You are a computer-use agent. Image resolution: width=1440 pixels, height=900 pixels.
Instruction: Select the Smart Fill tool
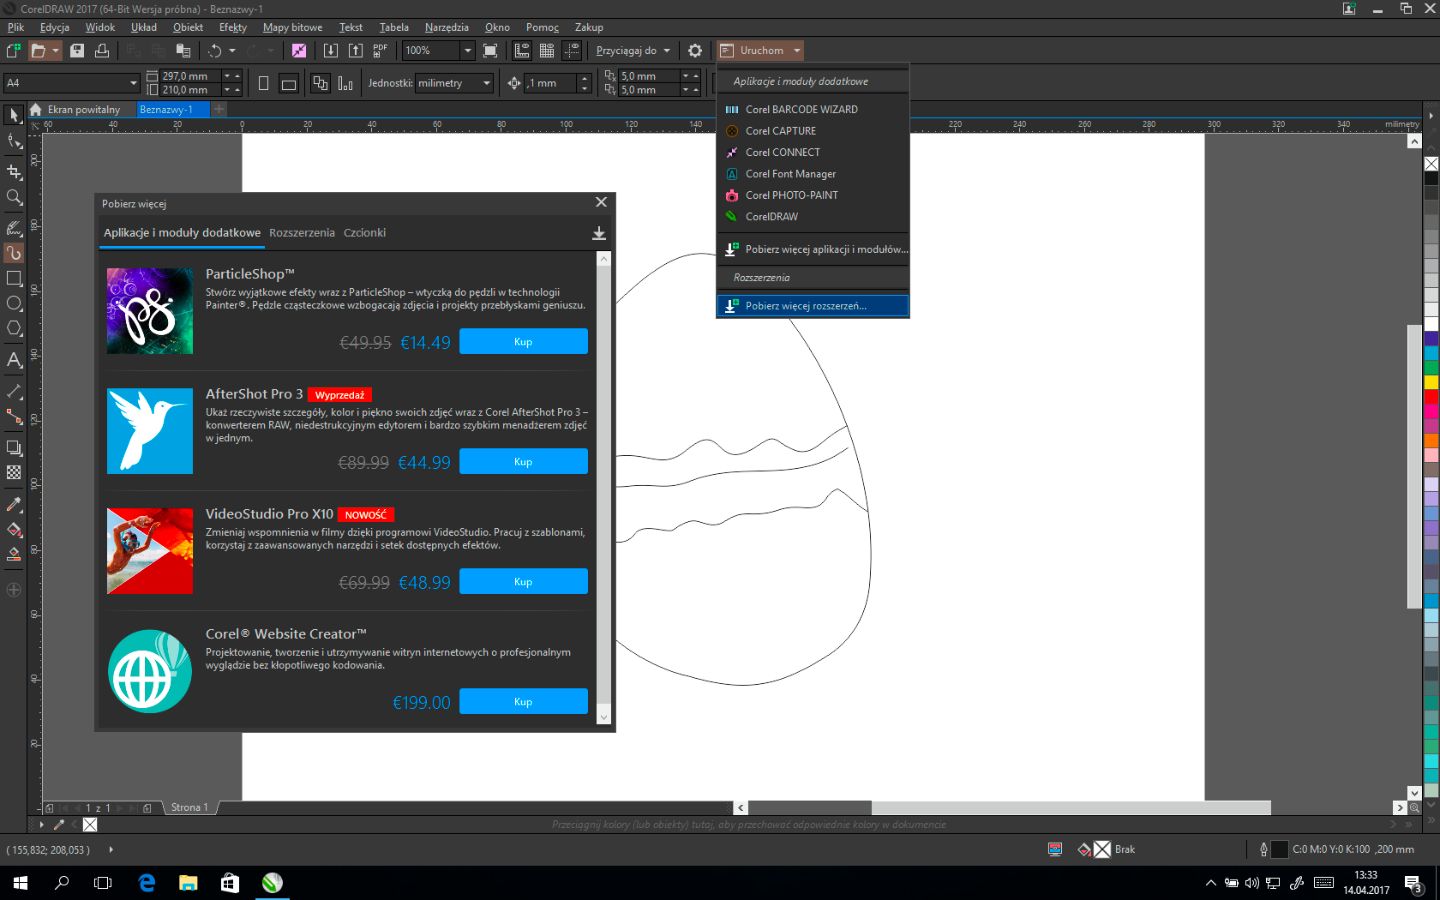pyautogui.click(x=14, y=554)
